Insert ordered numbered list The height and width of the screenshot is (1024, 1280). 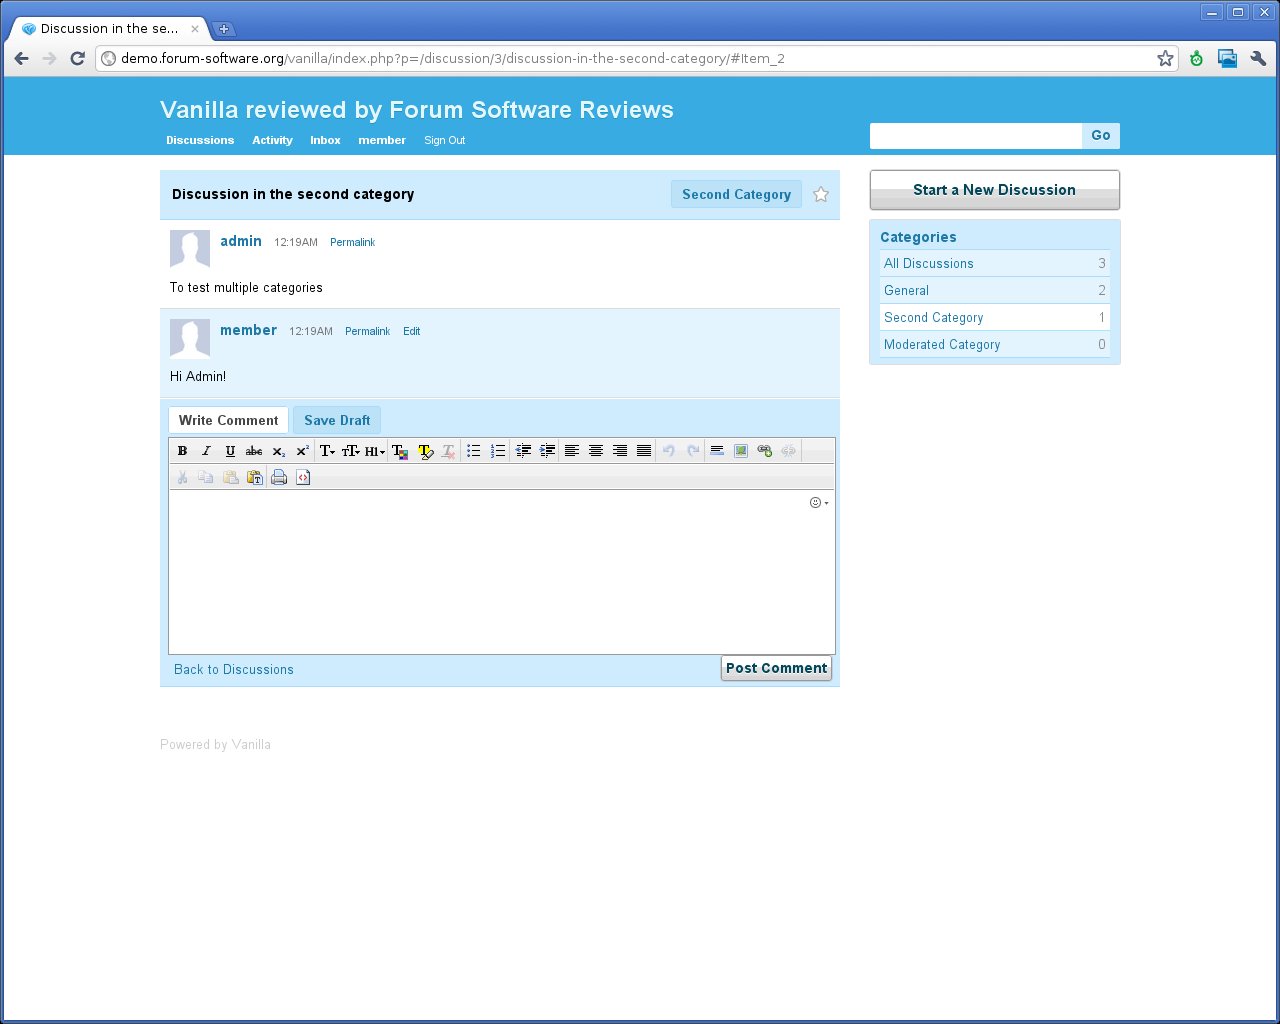tap(498, 451)
